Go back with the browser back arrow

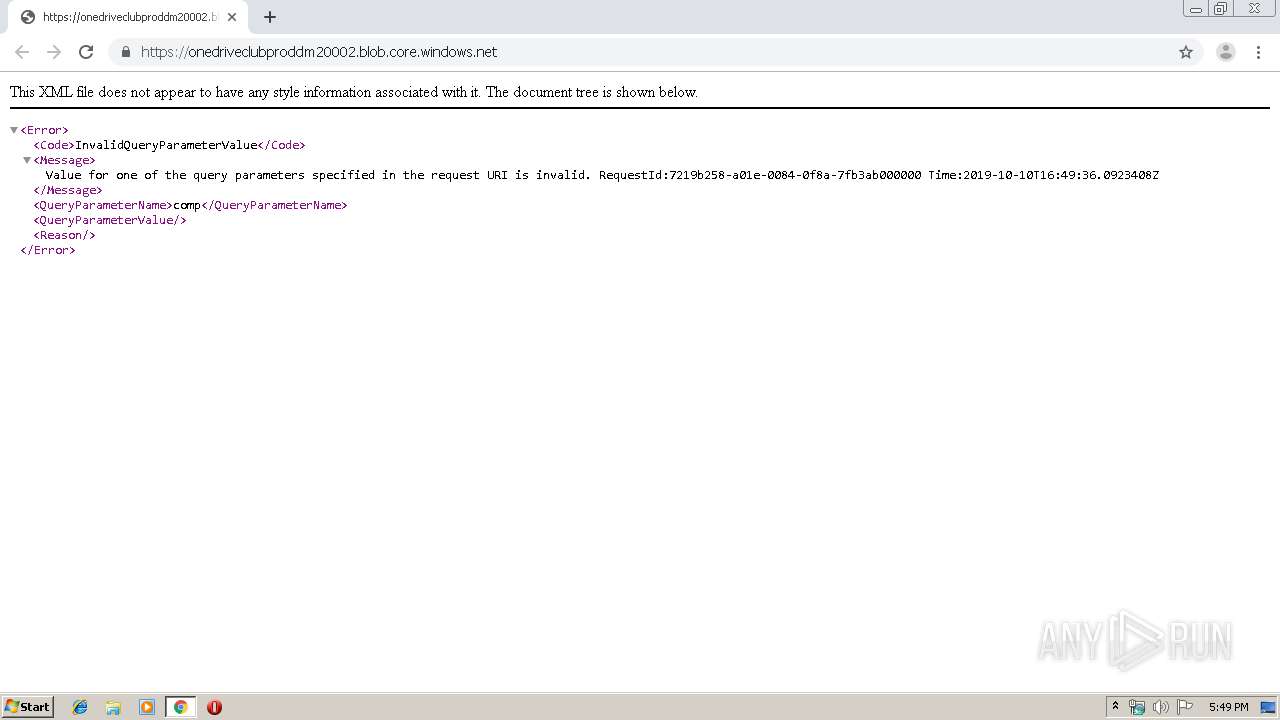[x=22, y=52]
